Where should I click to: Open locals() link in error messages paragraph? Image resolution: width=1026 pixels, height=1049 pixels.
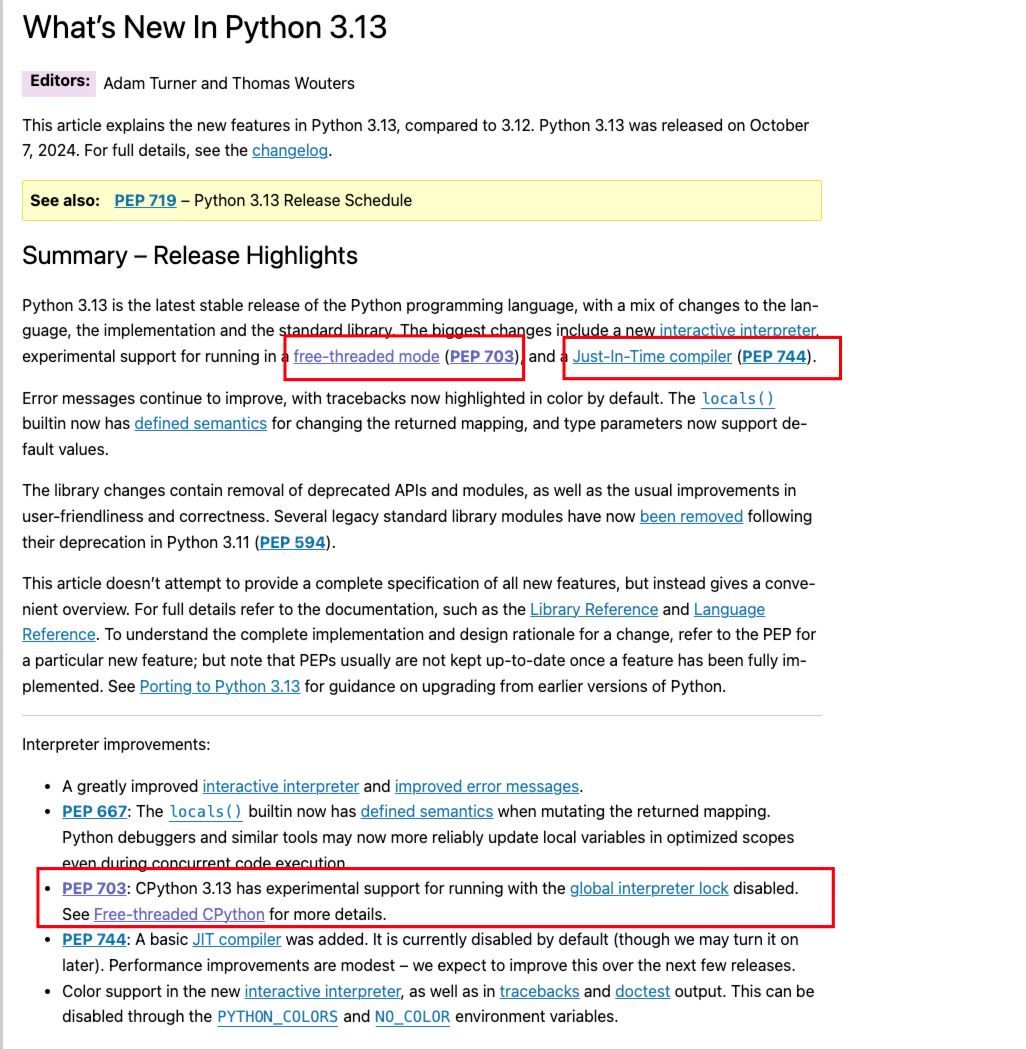[738, 399]
